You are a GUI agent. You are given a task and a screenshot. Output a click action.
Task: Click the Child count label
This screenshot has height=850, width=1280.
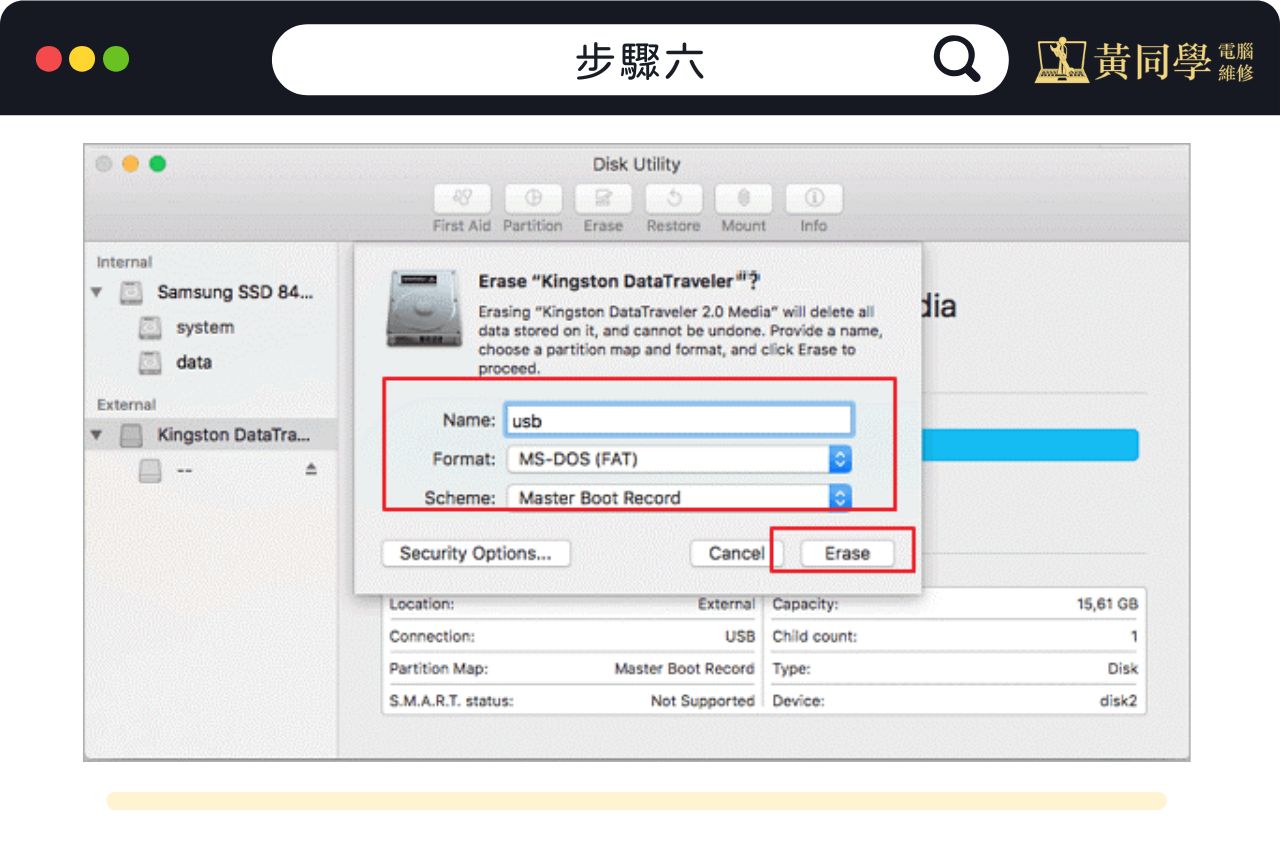(815, 636)
